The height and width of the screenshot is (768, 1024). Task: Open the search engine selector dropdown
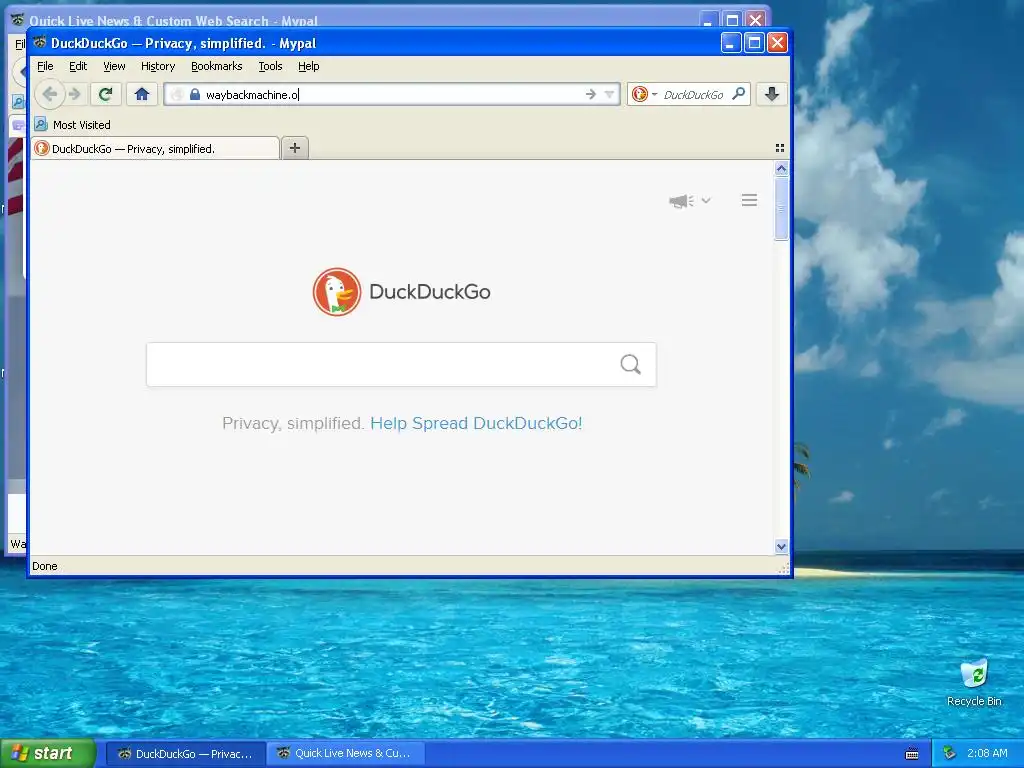644,95
